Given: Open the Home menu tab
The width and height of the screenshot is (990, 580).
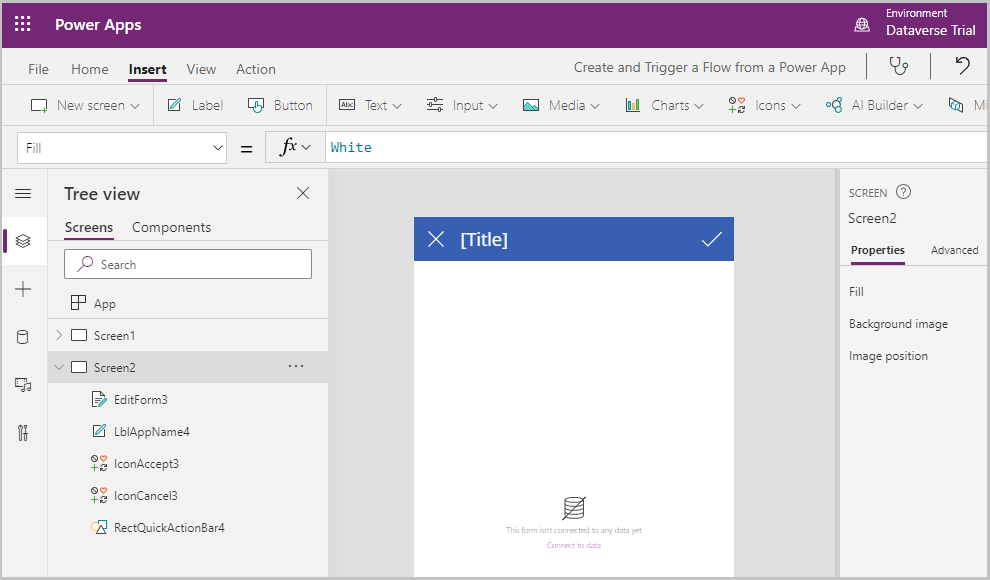Looking at the screenshot, I should click(x=90, y=69).
